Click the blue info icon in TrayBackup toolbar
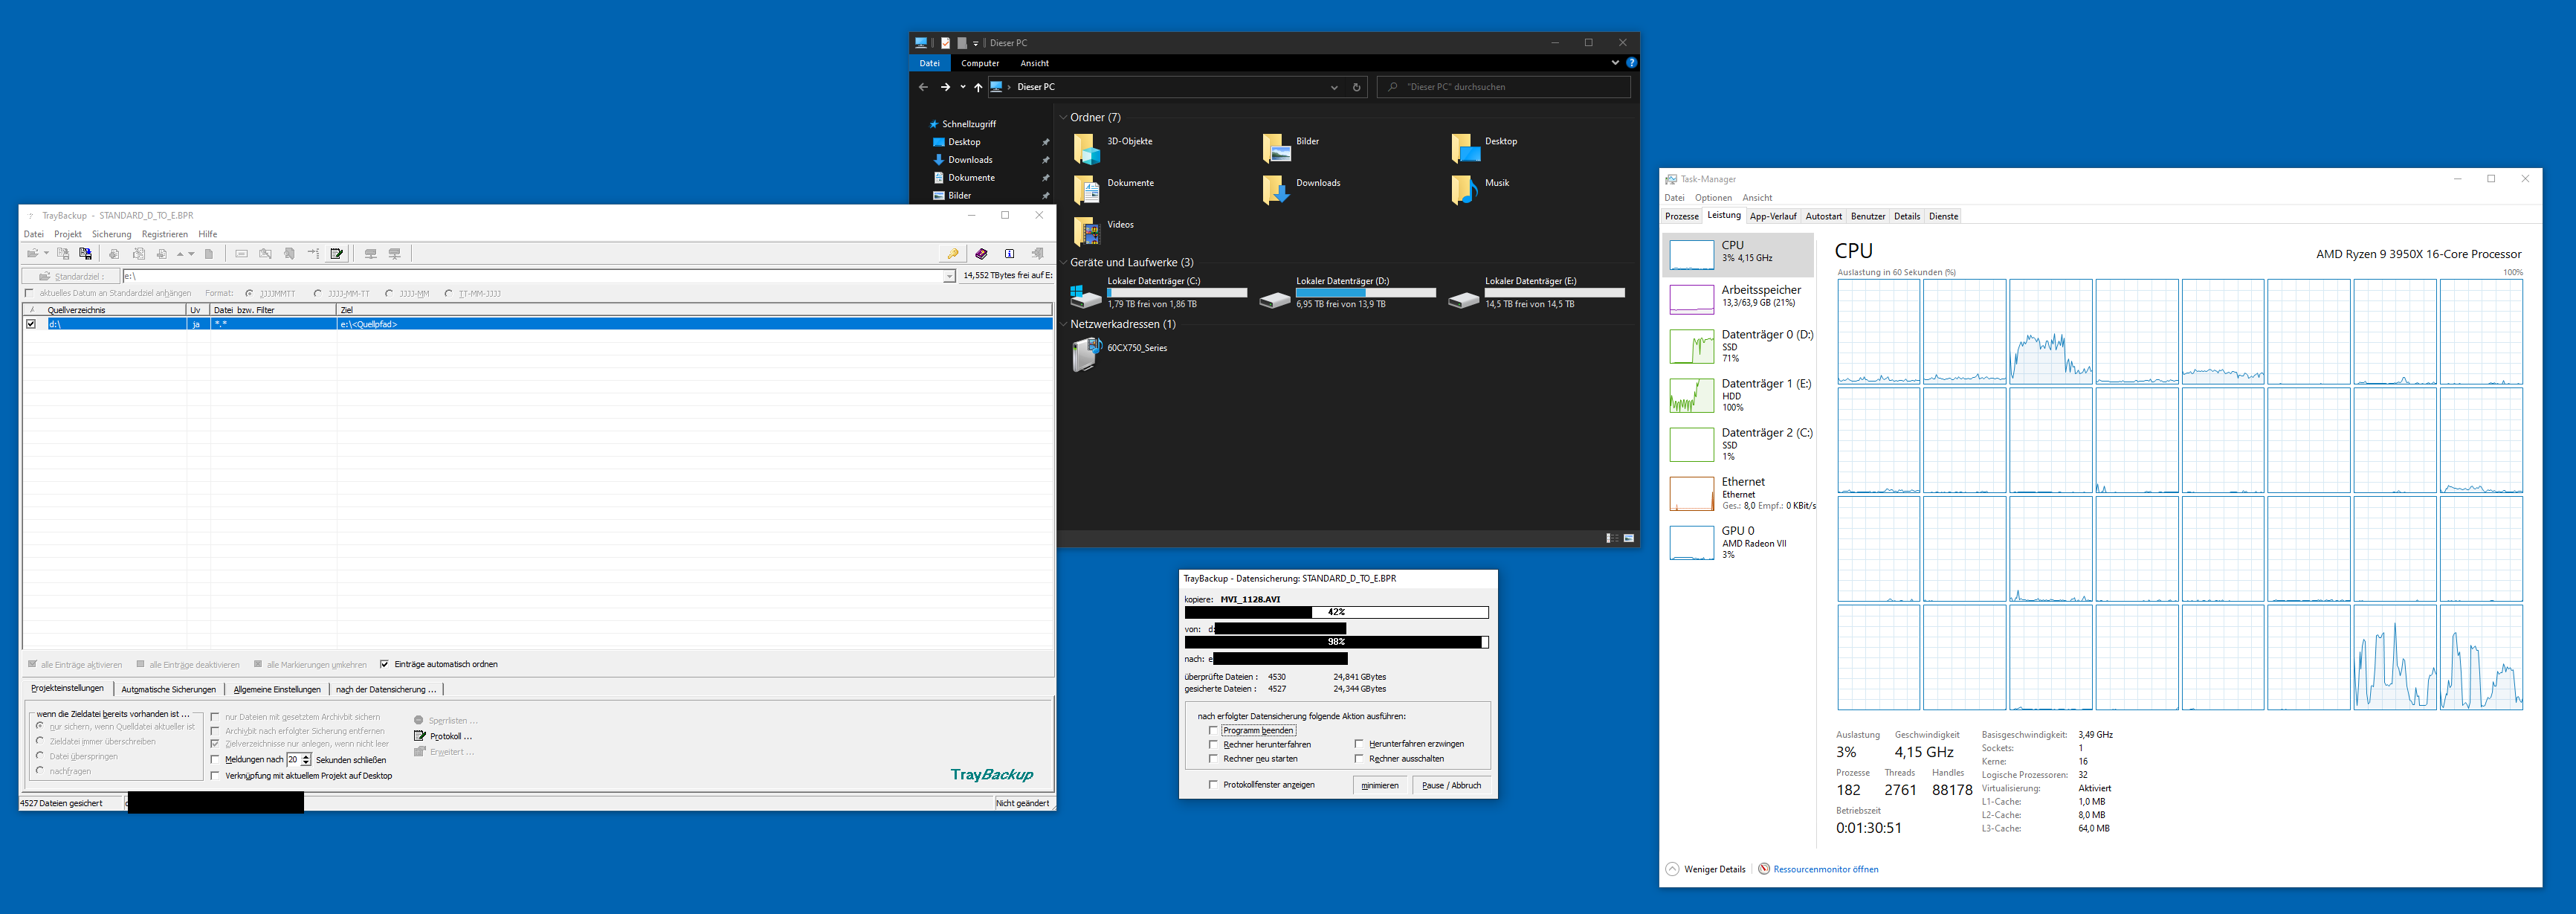2576x914 pixels. [1010, 254]
